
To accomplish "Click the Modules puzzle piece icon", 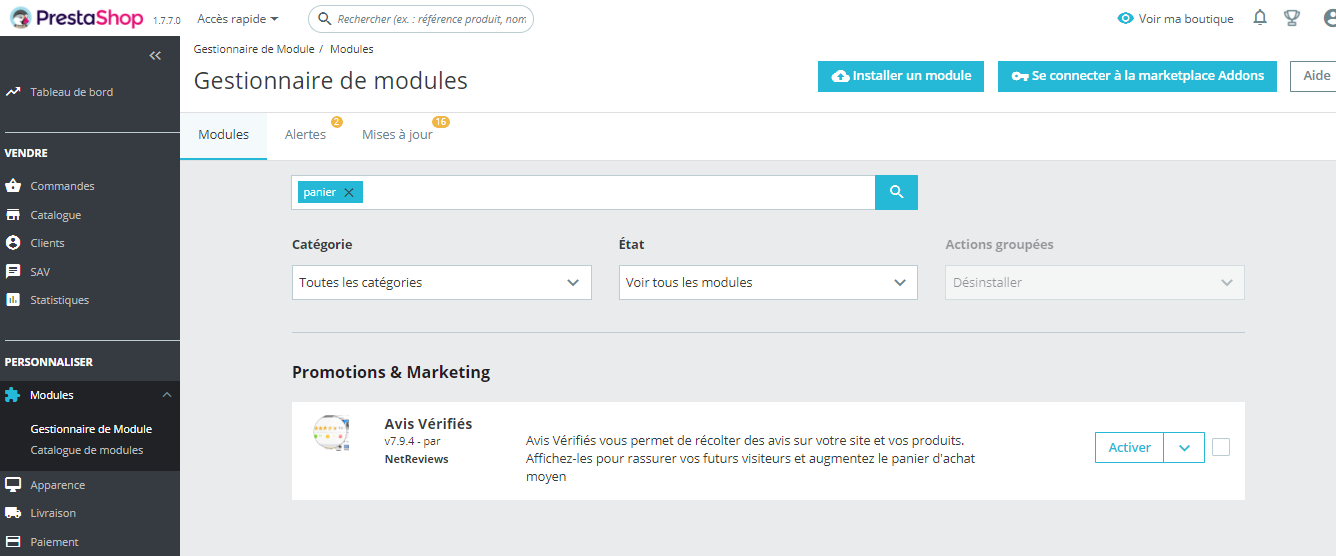I will click(13, 395).
